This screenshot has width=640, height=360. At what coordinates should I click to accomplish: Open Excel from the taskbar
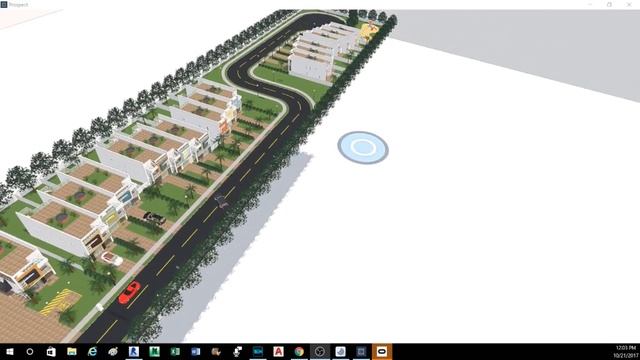point(175,351)
